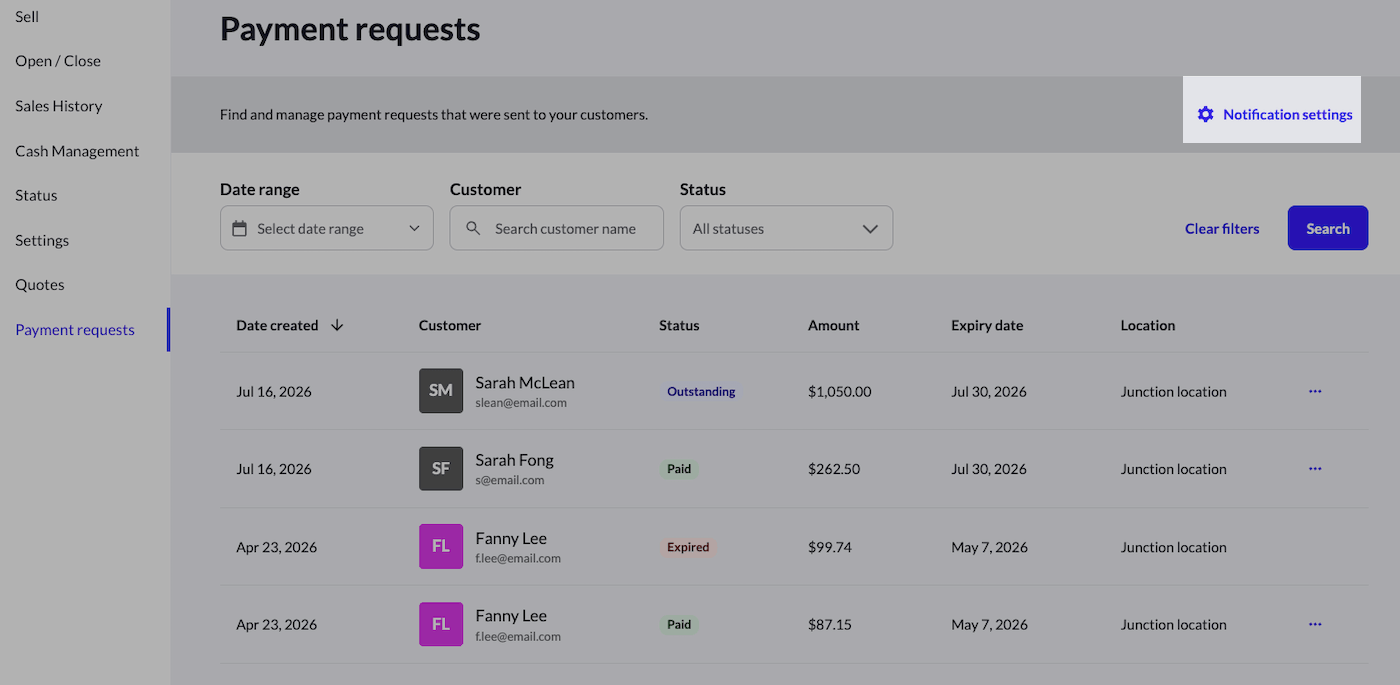Open the Open / Close sidebar item
1400x685 pixels.
pos(58,61)
